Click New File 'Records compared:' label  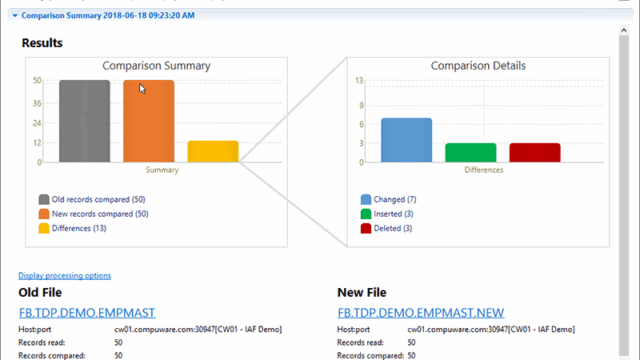(x=371, y=356)
